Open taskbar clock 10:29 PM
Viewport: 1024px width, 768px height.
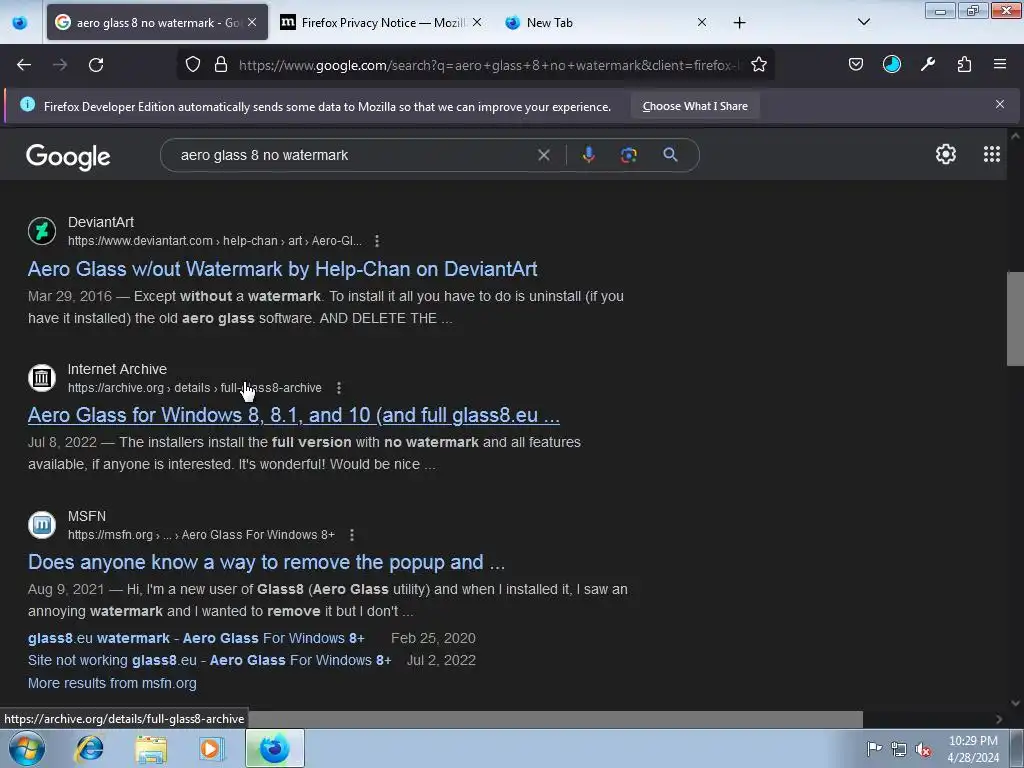[973, 749]
